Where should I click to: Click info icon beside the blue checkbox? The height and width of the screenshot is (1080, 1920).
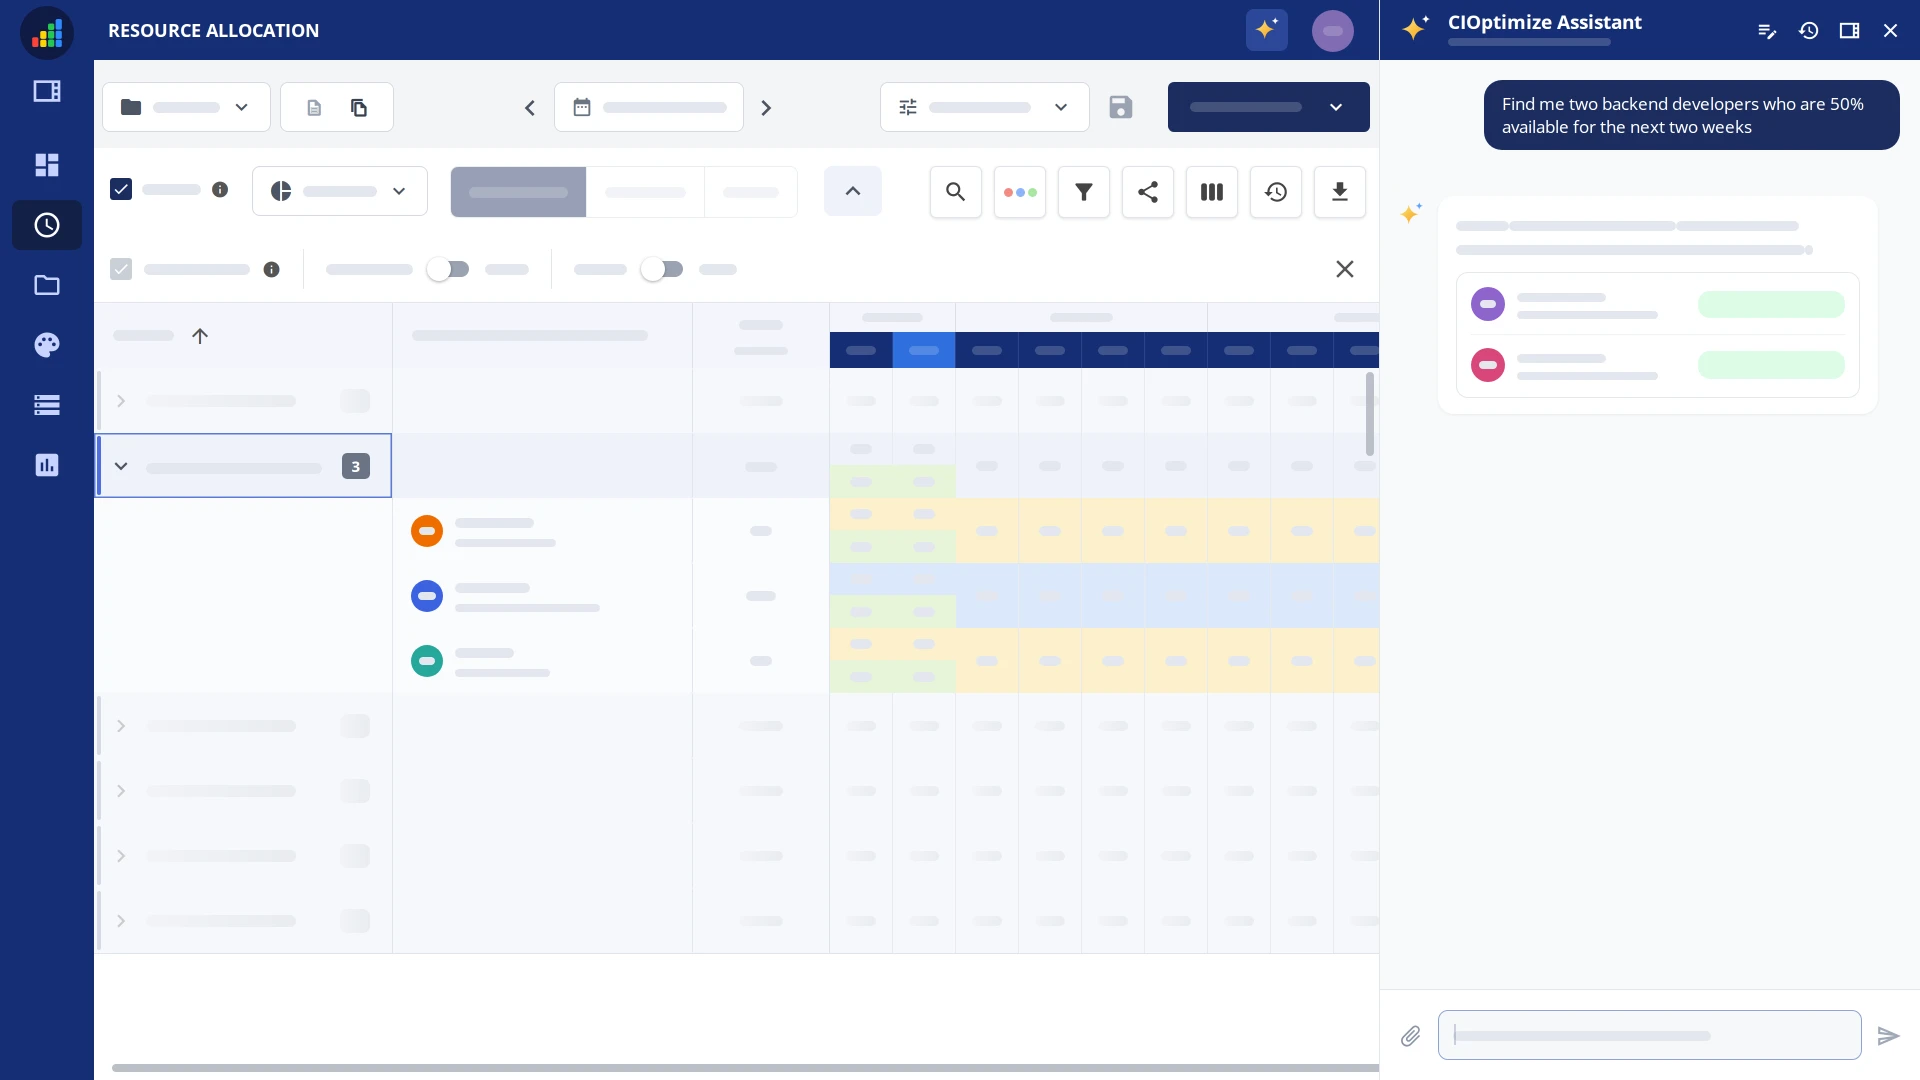220,190
